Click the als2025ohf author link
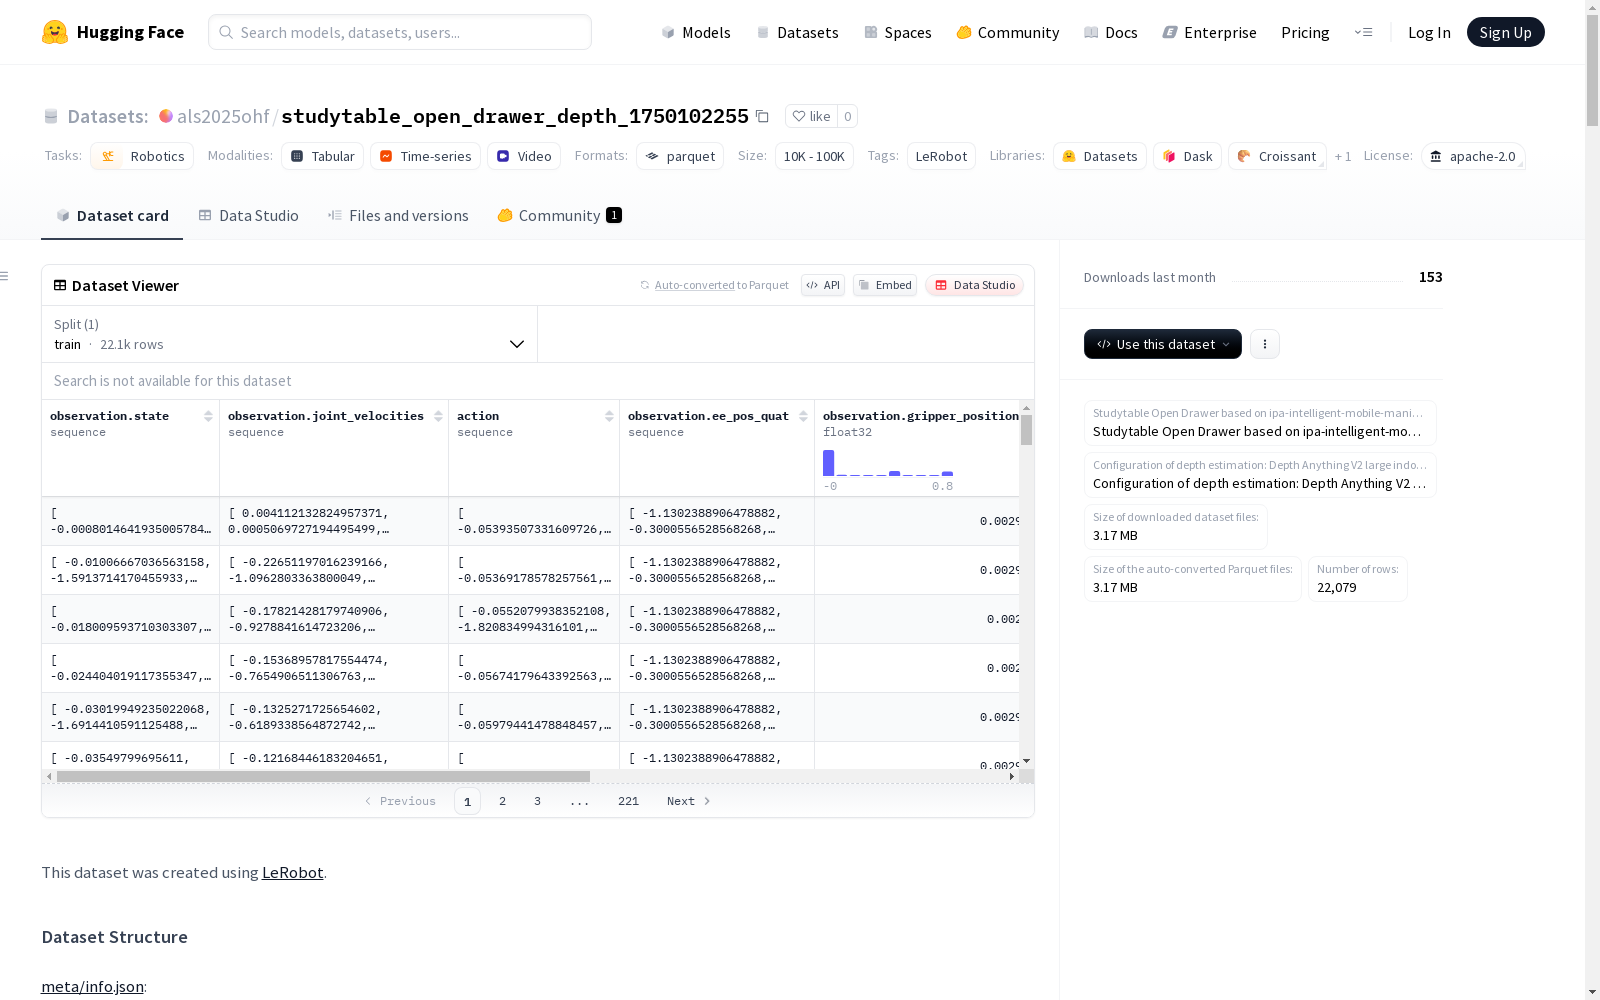The width and height of the screenshot is (1600, 1000). (x=223, y=116)
